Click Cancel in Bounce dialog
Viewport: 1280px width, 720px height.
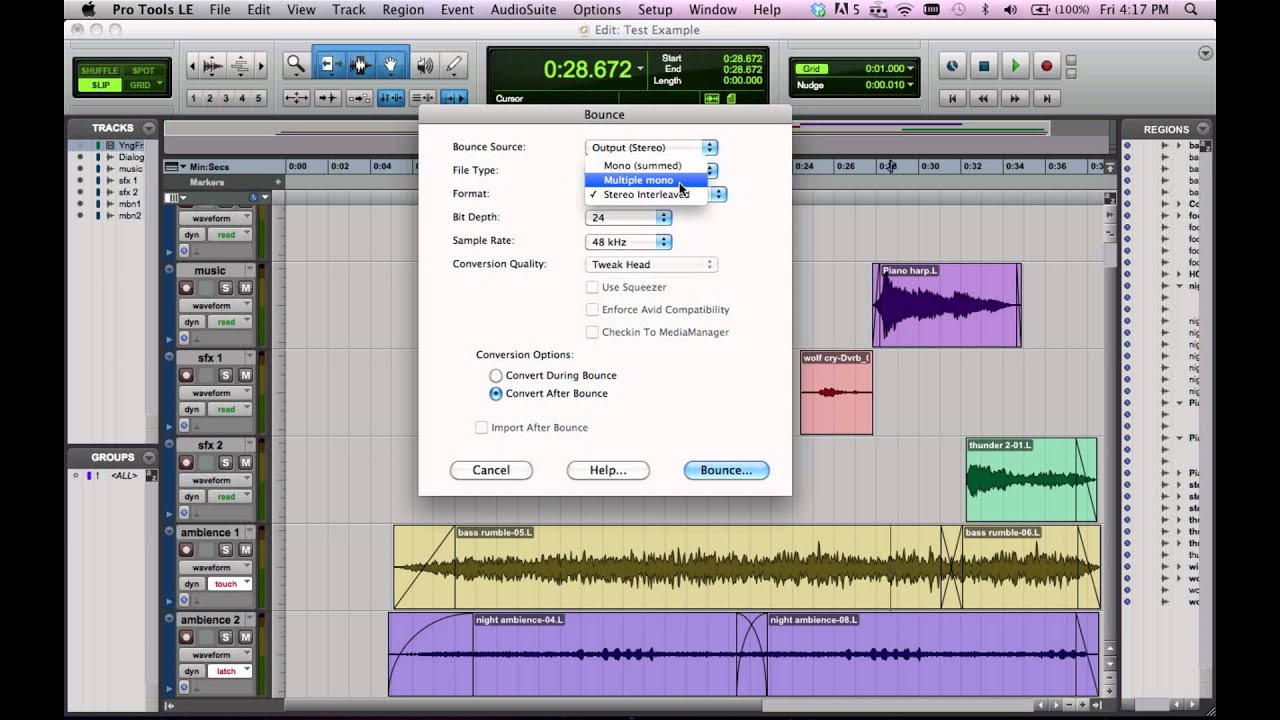(x=491, y=470)
